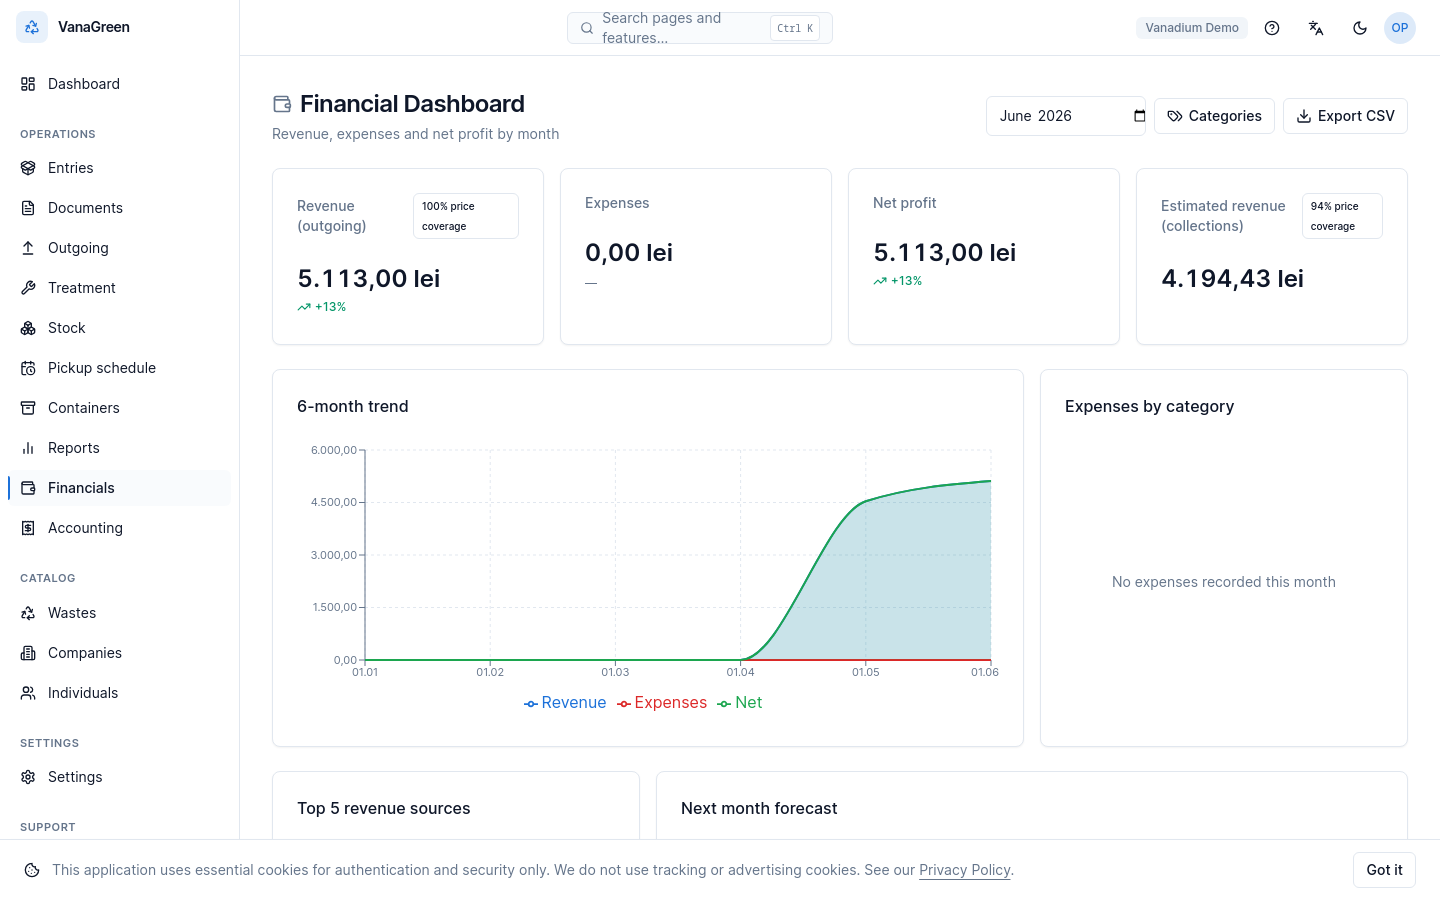Click the Pickup schedule calendar-clock icon

[x=28, y=368]
